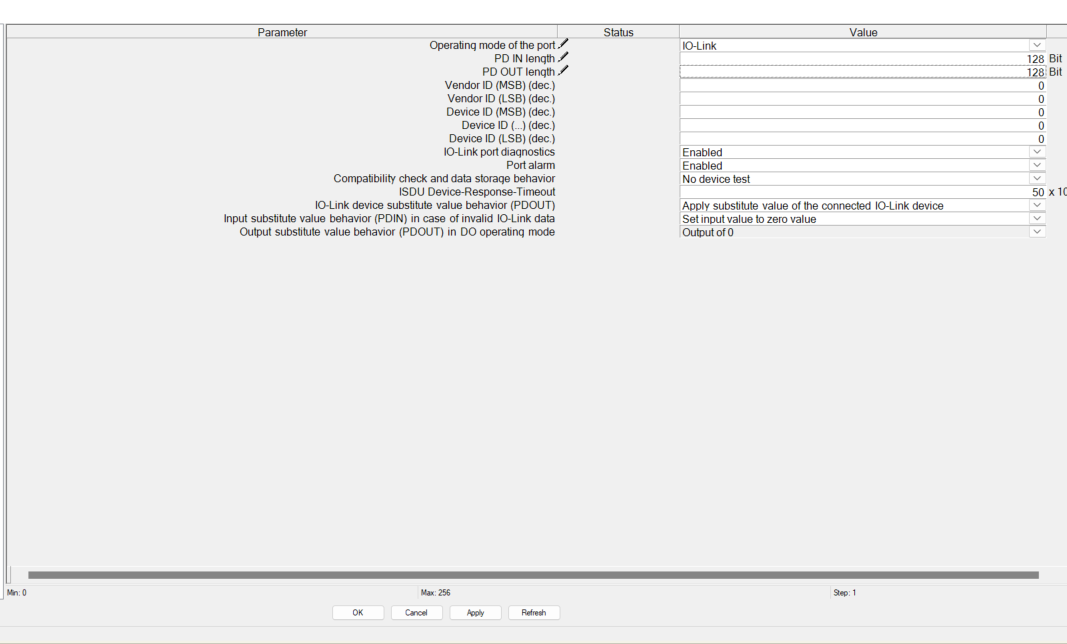Click the Device ID (MSB) value field
This screenshot has width=1067, height=644.
(863, 112)
